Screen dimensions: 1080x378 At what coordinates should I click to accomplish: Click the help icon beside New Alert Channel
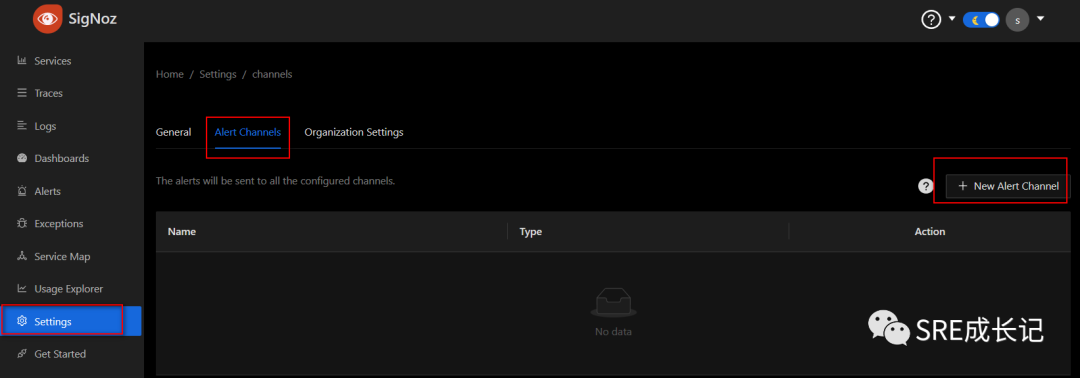(x=926, y=186)
